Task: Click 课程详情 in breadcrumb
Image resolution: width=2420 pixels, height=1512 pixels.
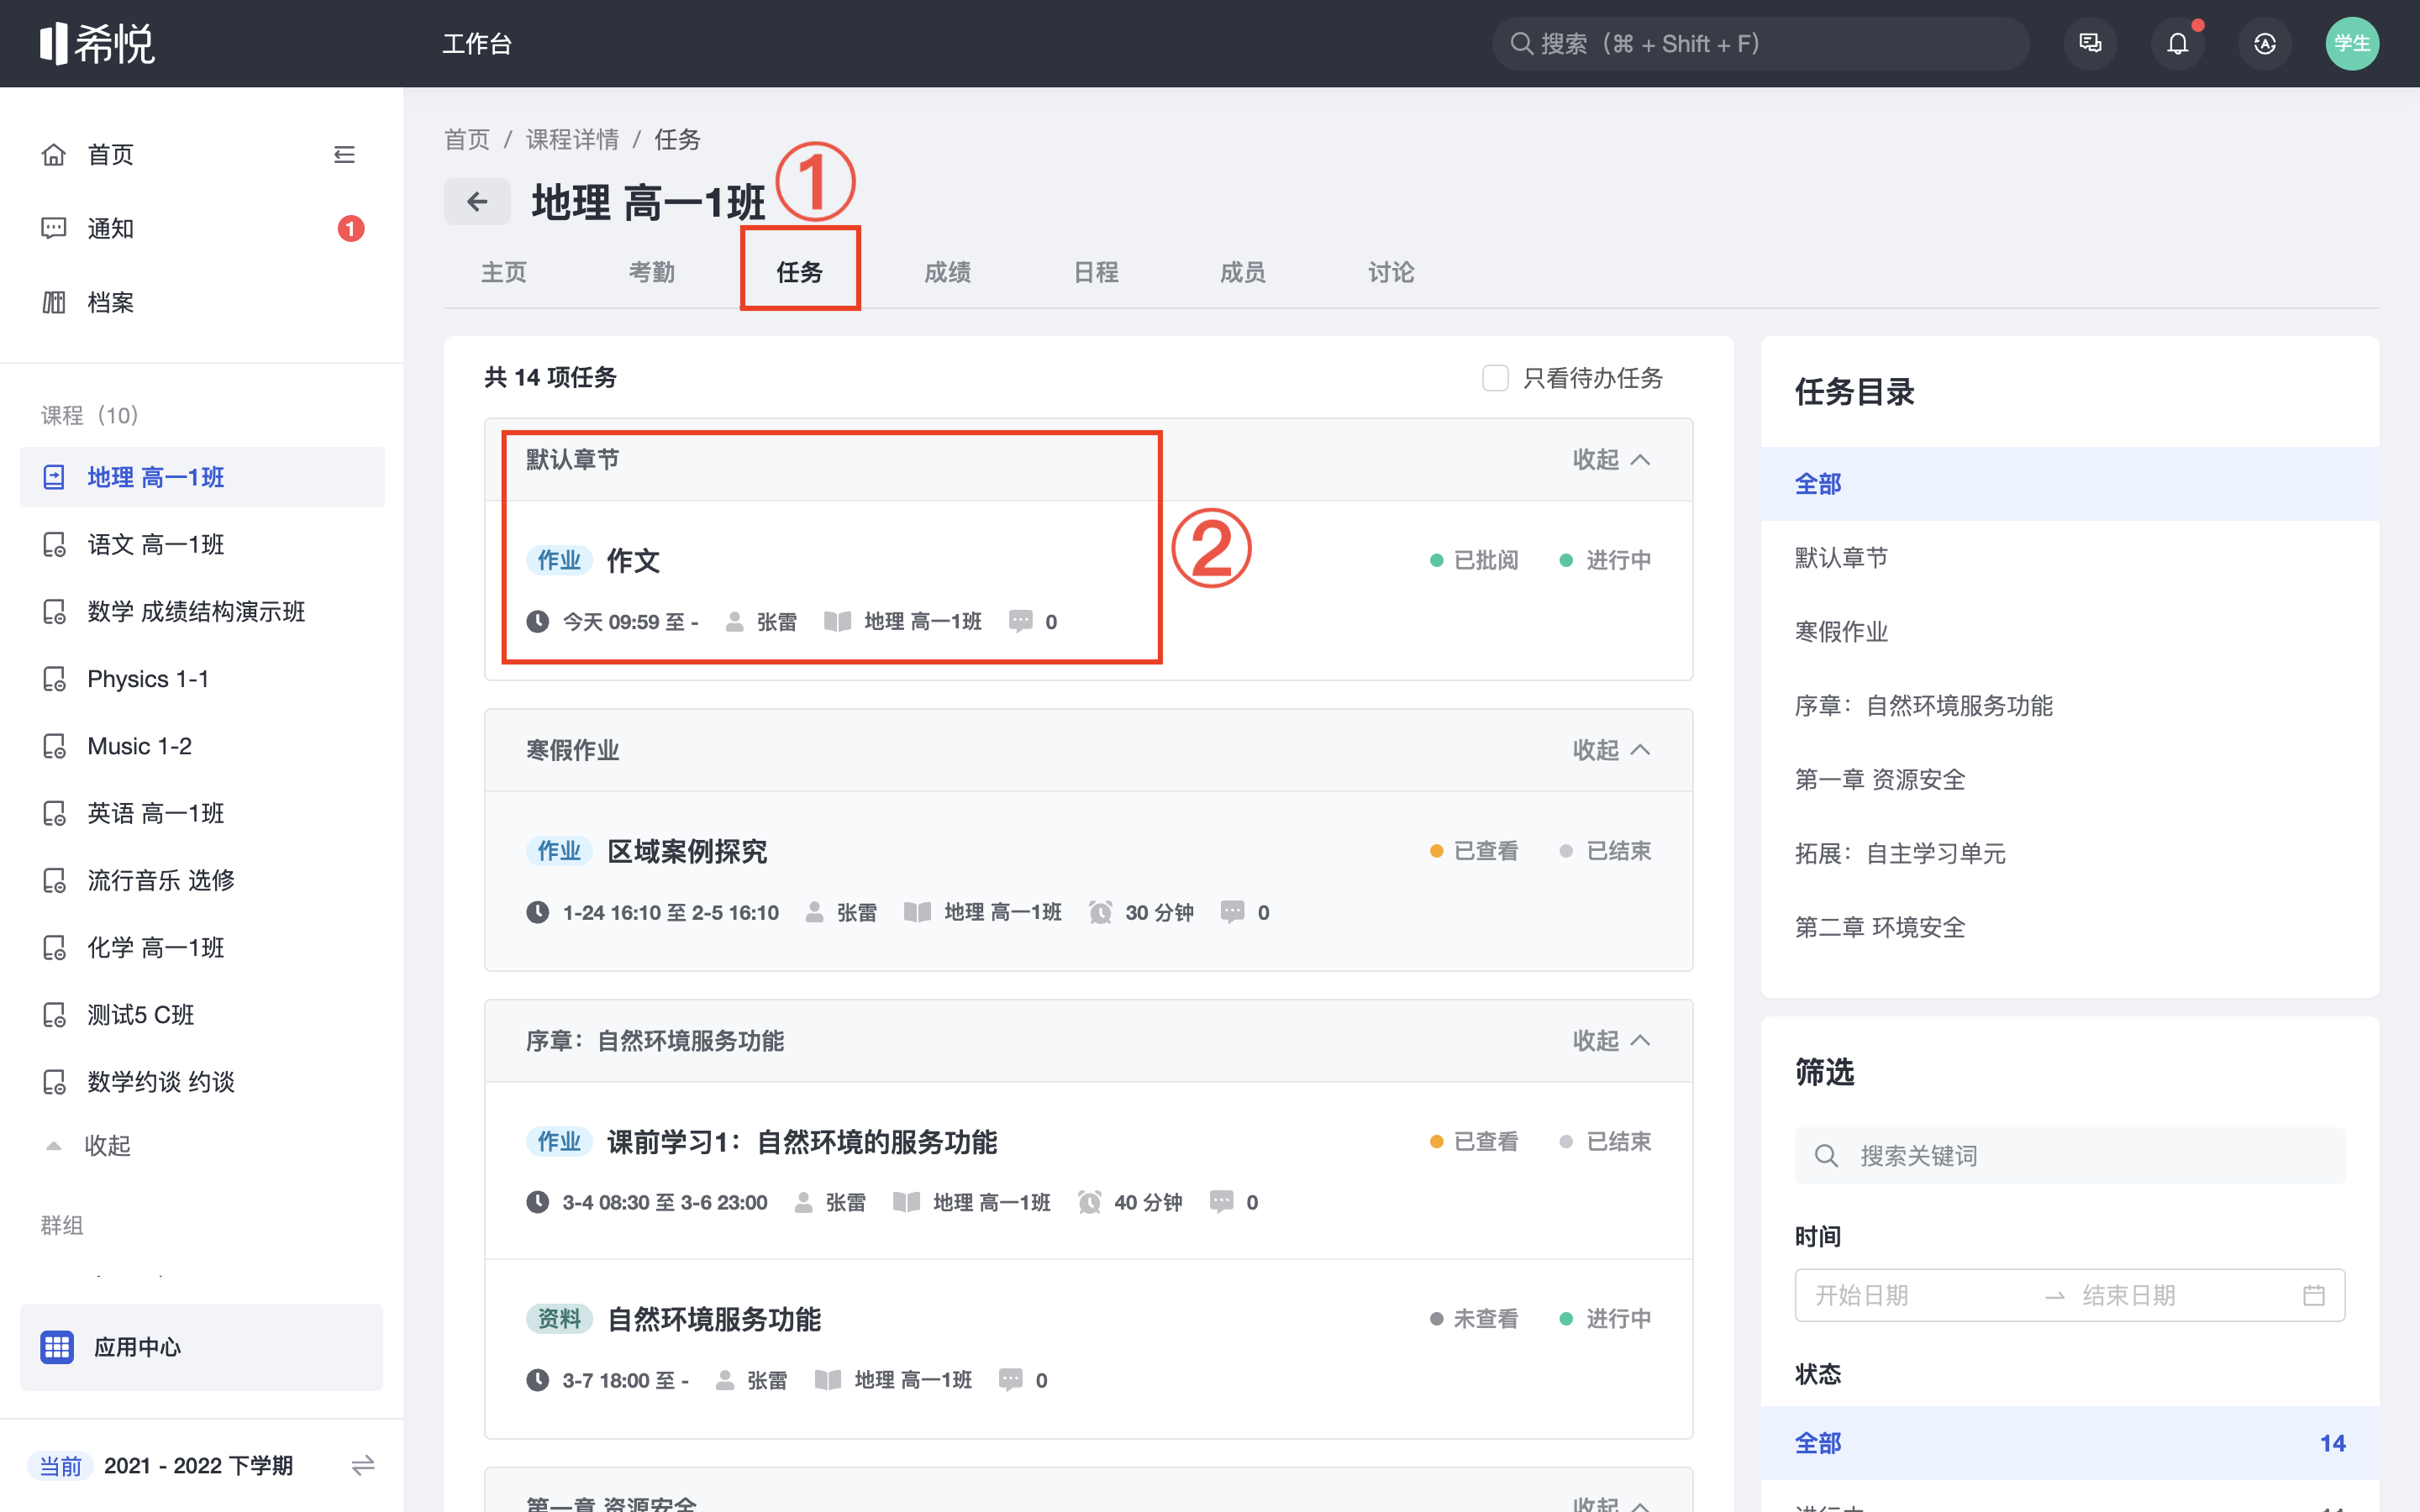Action: click(572, 139)
